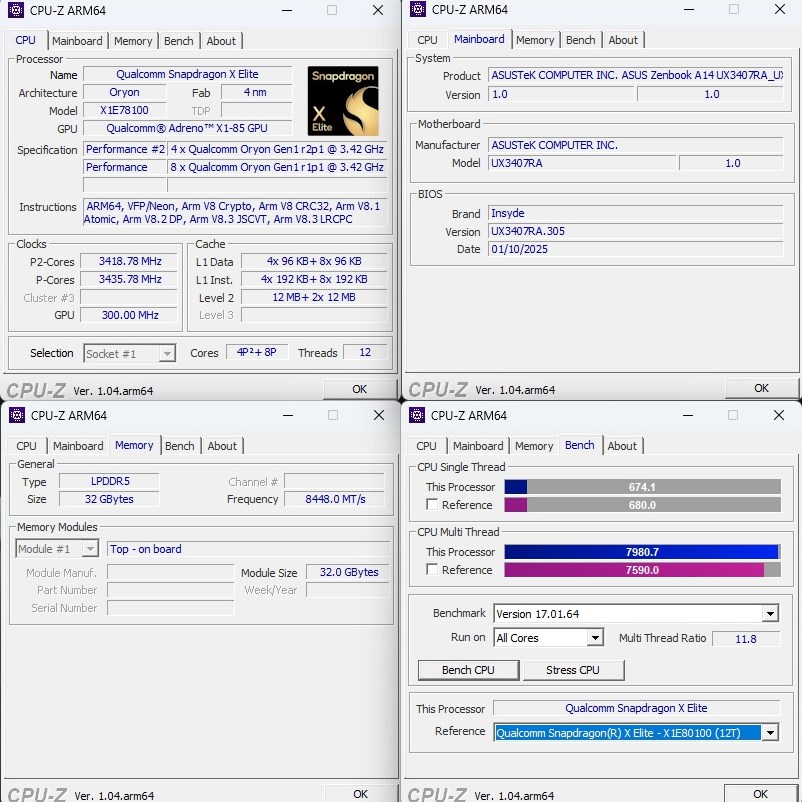Click the CPU-Z title bar icon in the motherboard info window
The width and height of the screenshot is (802, 802).
tap(416, 9)
